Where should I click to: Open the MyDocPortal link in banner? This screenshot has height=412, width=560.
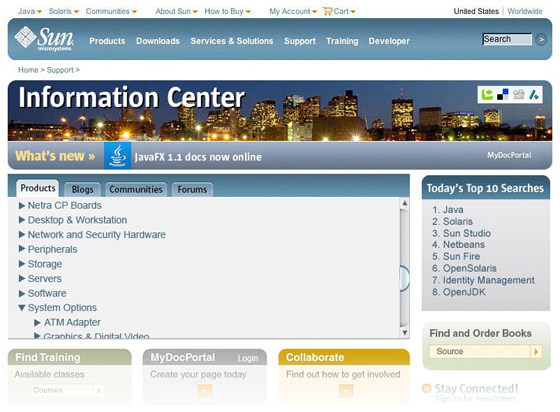coord(509,155)
